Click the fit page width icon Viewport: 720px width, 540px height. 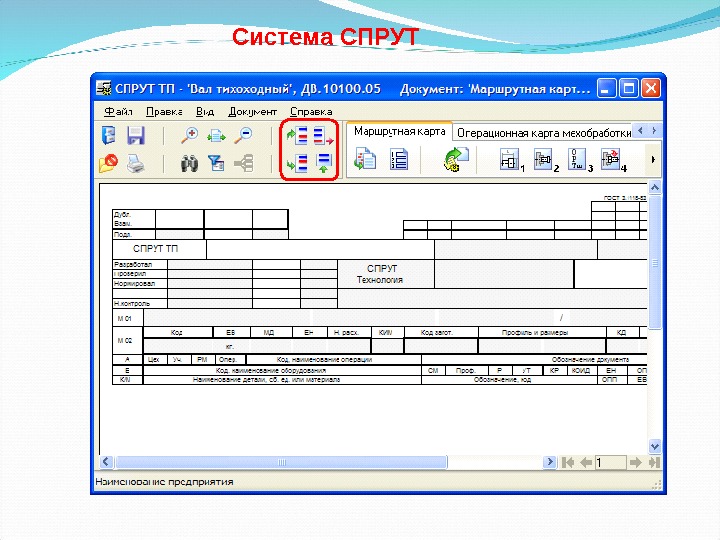point(216,136)
